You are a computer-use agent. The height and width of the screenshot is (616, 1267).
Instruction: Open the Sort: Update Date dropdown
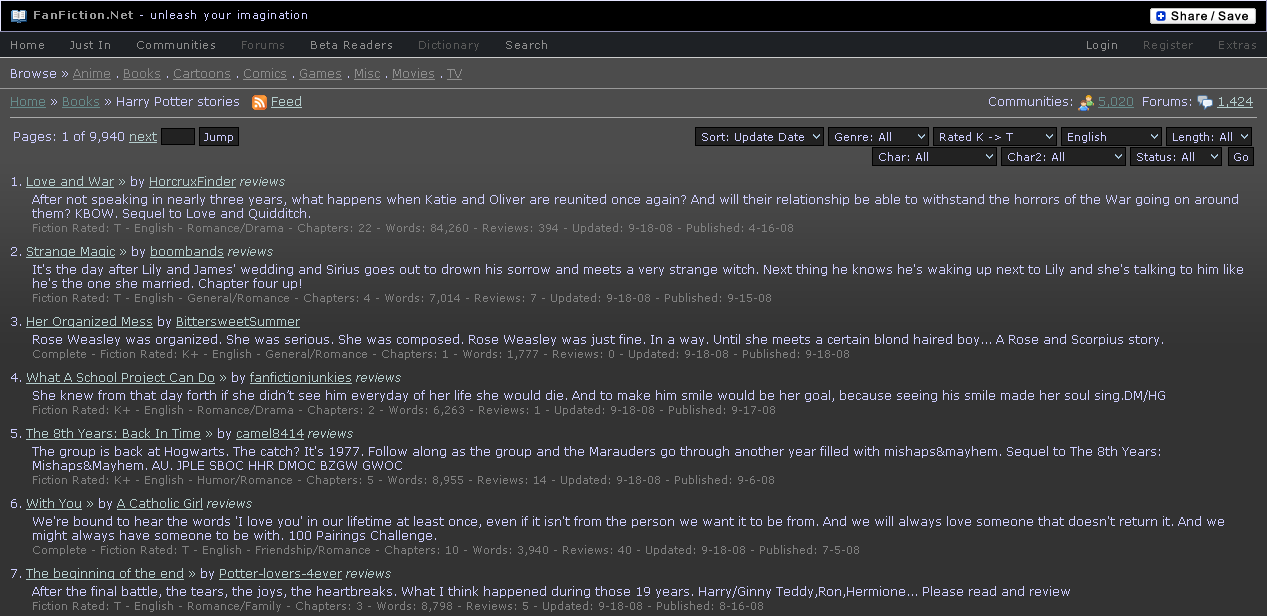759,137
